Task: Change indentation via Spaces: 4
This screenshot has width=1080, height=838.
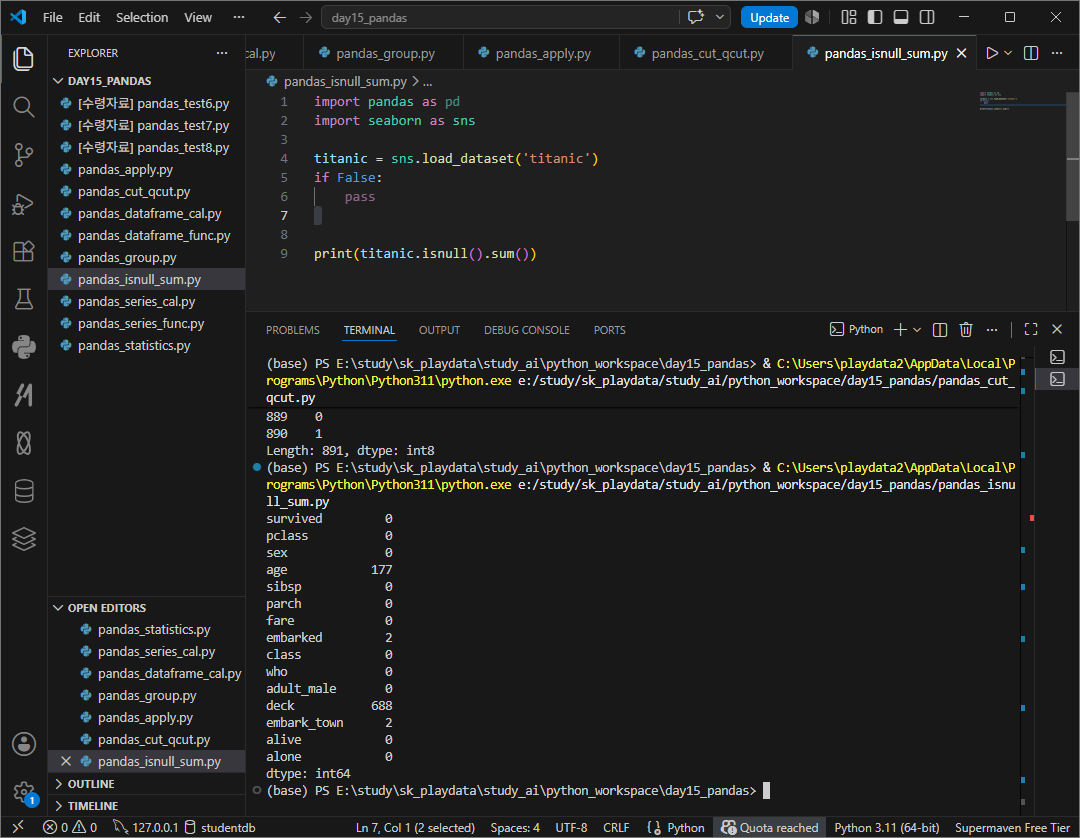Action: (x=515, y=828)
